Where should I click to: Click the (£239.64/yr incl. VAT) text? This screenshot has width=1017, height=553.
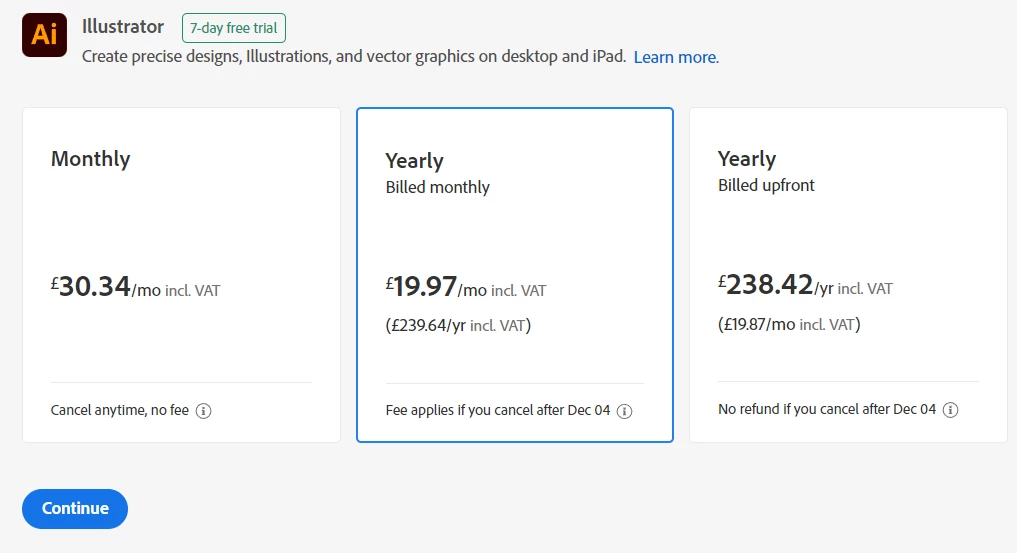tap(458, 325)
